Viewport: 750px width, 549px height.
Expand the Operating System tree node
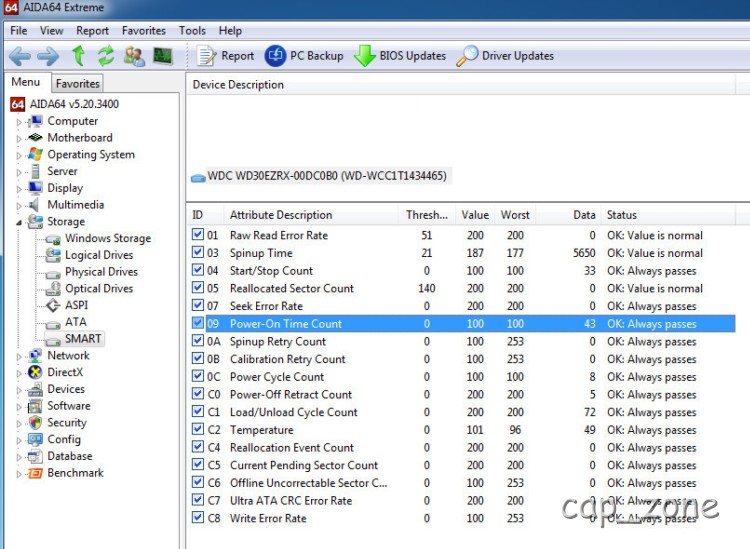pos(19,155)
